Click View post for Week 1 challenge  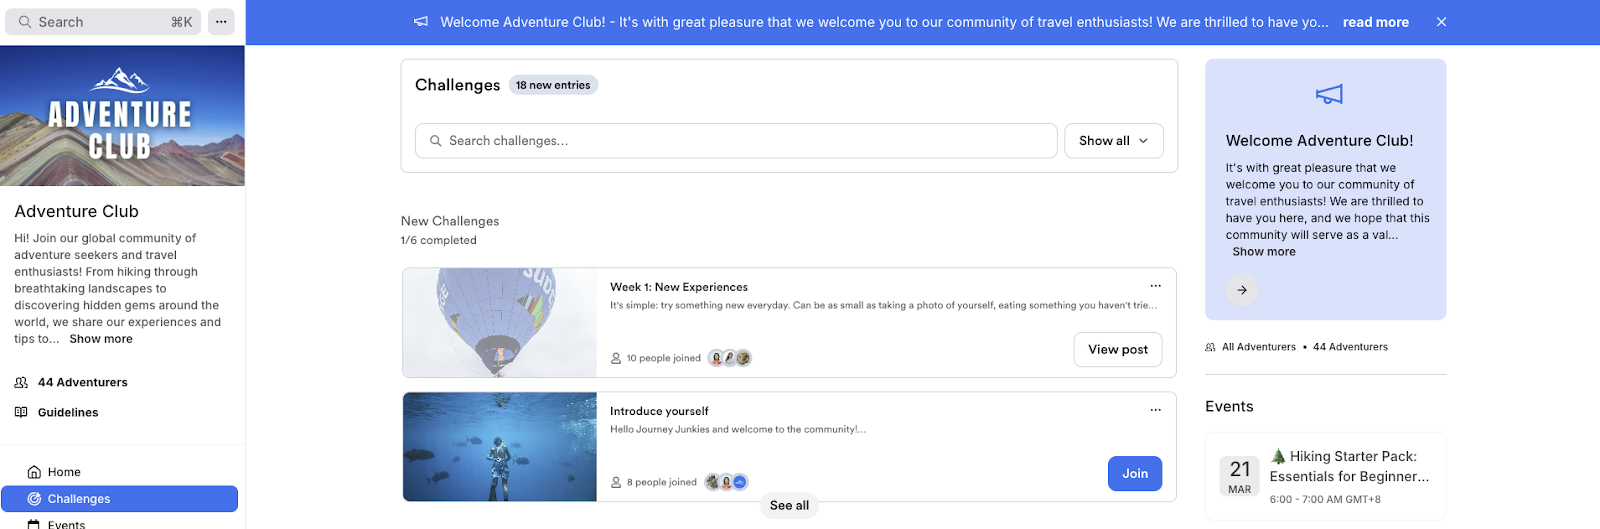1118,349
